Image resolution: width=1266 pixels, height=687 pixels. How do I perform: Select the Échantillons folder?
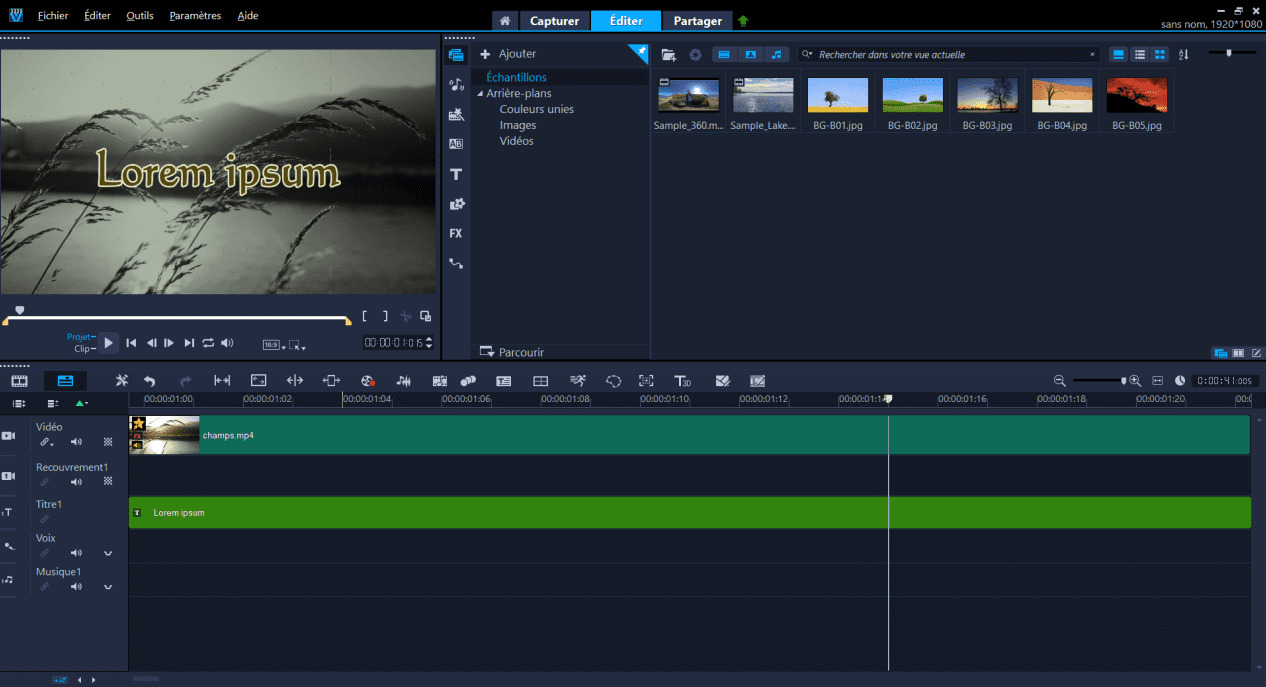[x=516, y=77]
